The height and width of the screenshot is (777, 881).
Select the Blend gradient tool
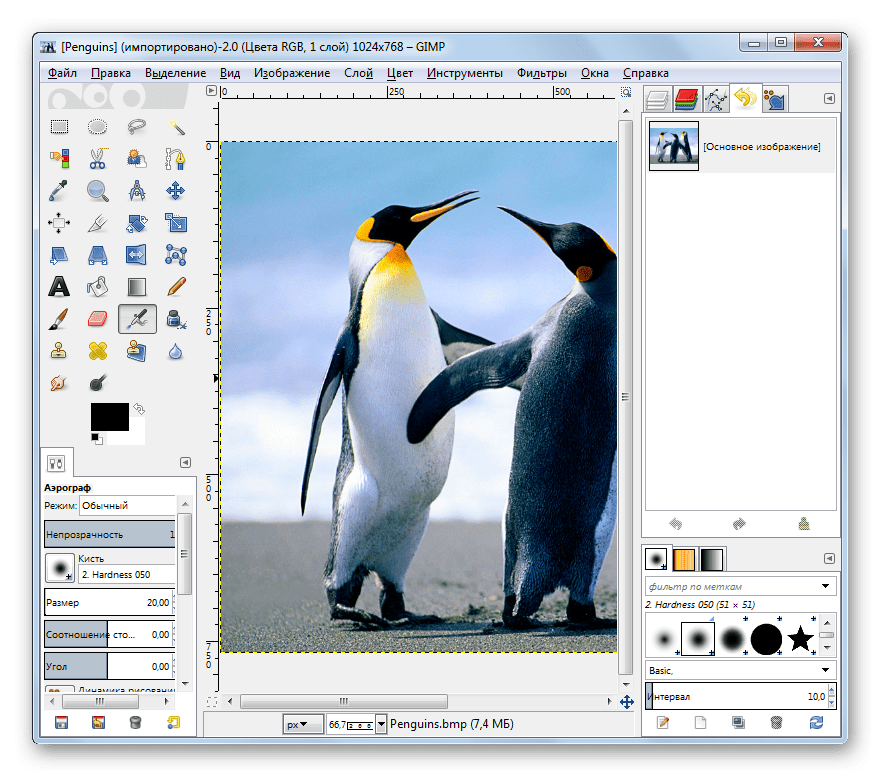click(x=137, y=287)
